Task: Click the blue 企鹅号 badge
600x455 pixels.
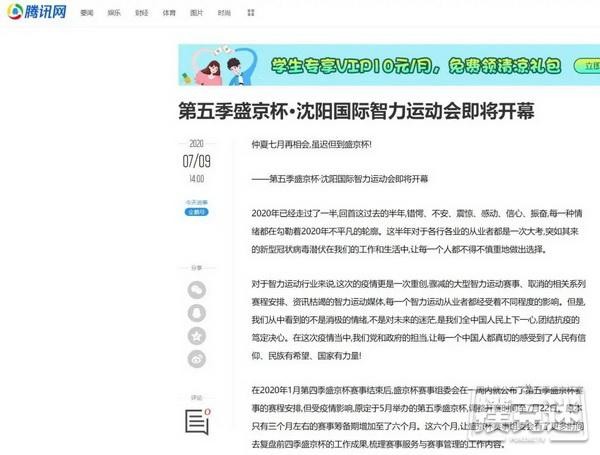Action: pos(195,212)
